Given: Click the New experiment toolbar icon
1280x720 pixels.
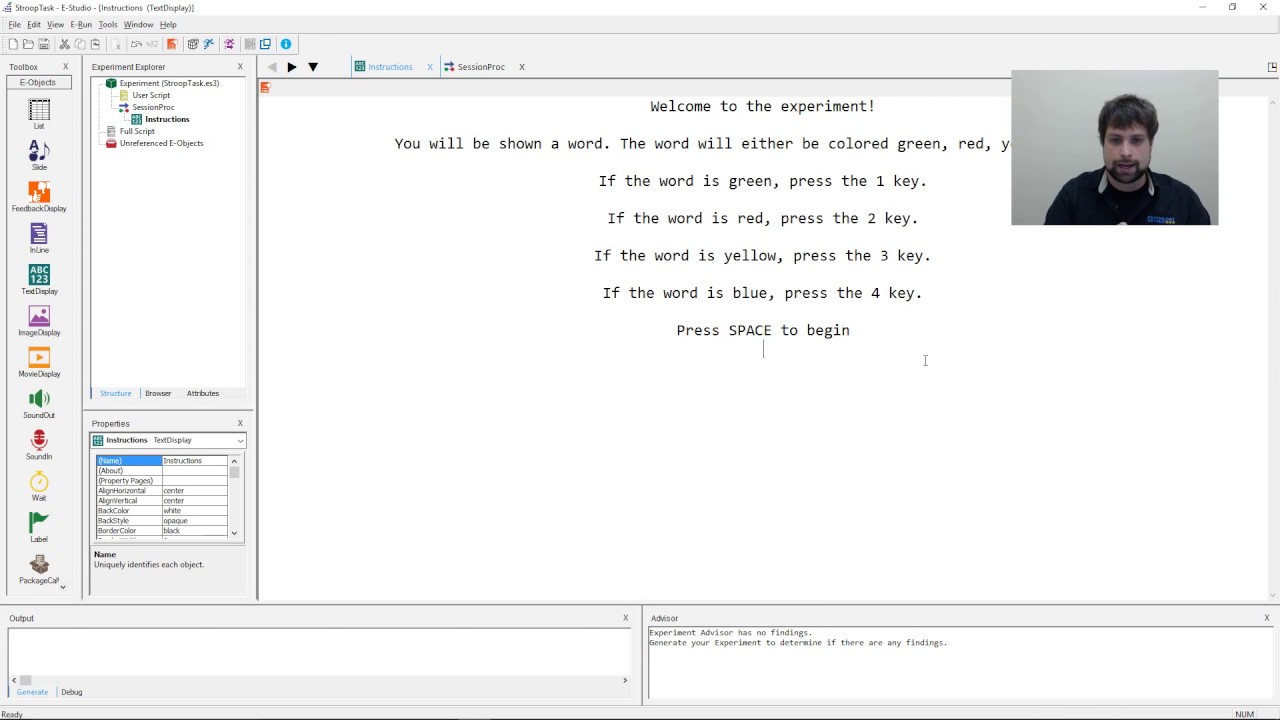Looking at the screenshot, I should tap(12, 44).
